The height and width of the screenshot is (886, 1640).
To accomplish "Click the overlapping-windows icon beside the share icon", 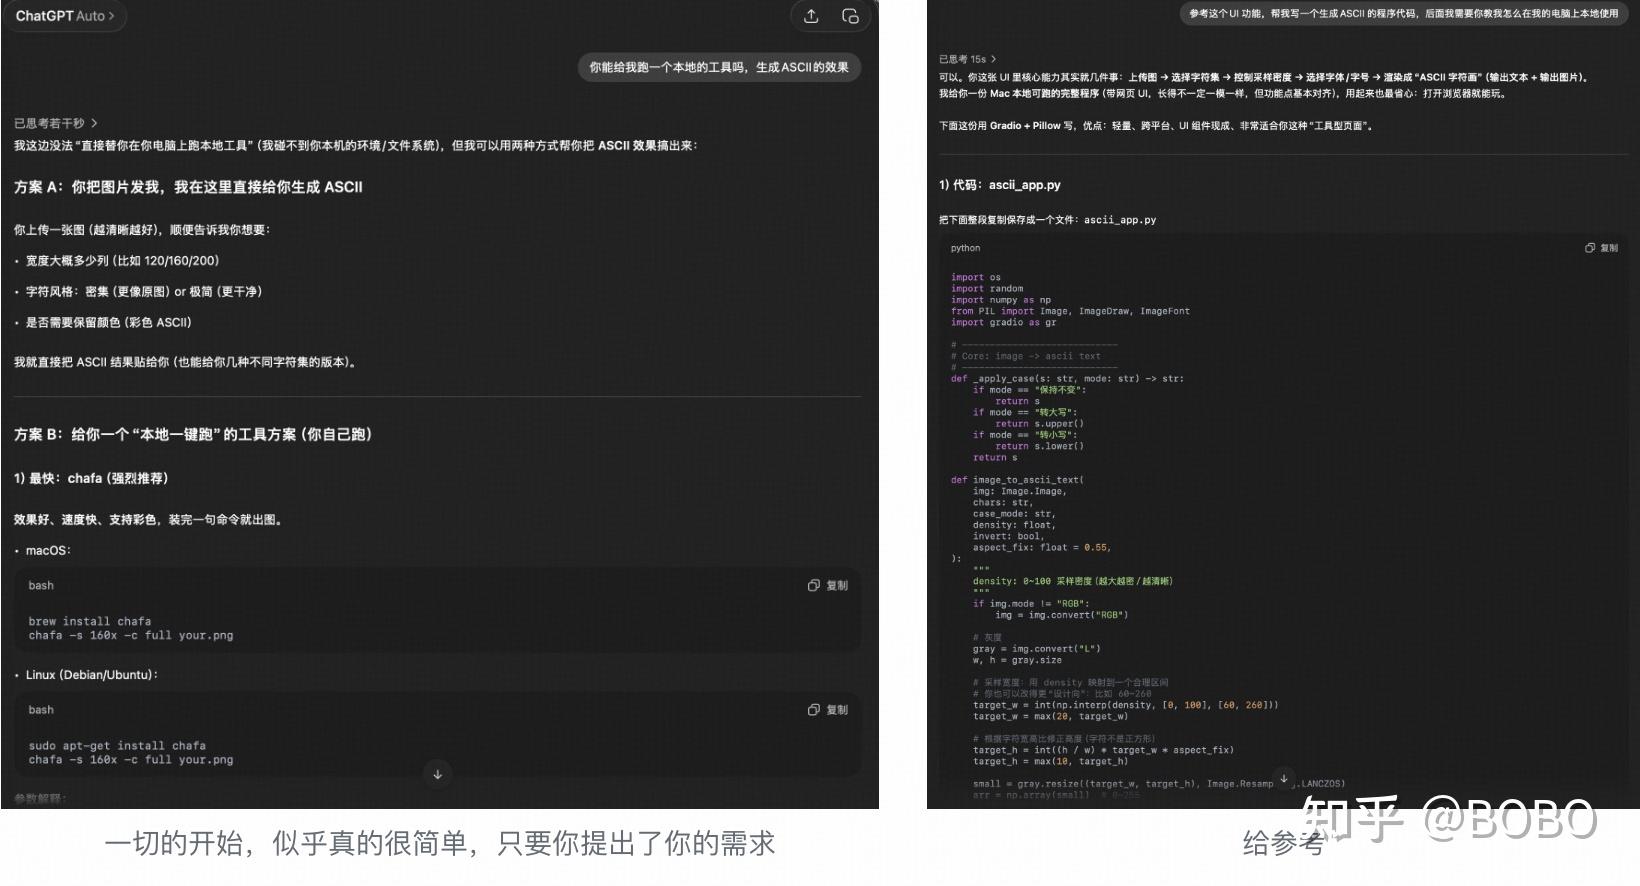I will point(850,16).
